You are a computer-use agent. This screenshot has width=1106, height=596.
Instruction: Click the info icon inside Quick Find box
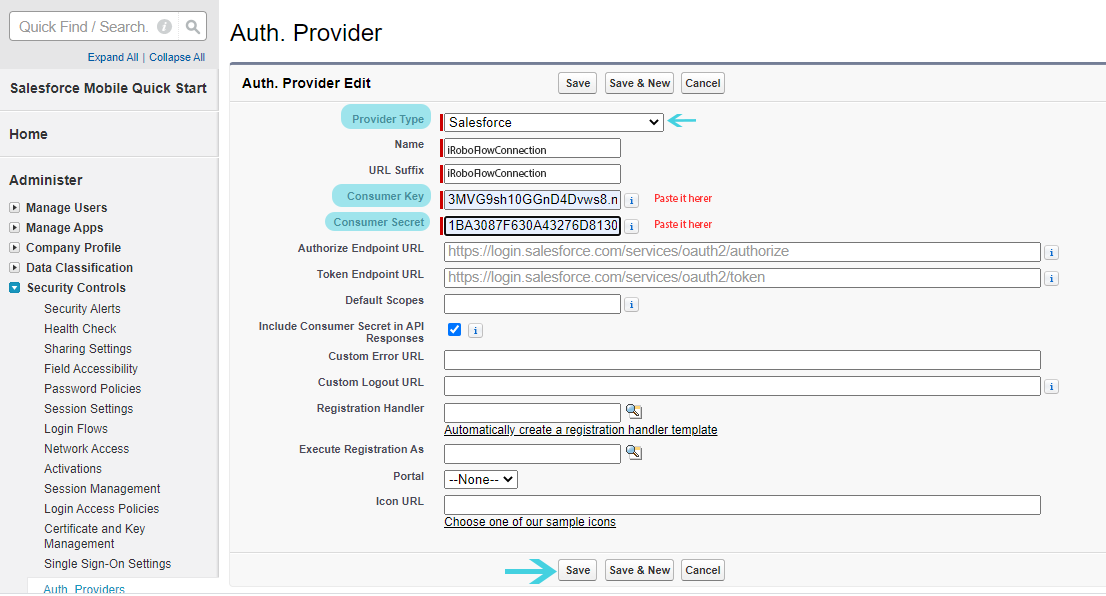click(164, 27)
